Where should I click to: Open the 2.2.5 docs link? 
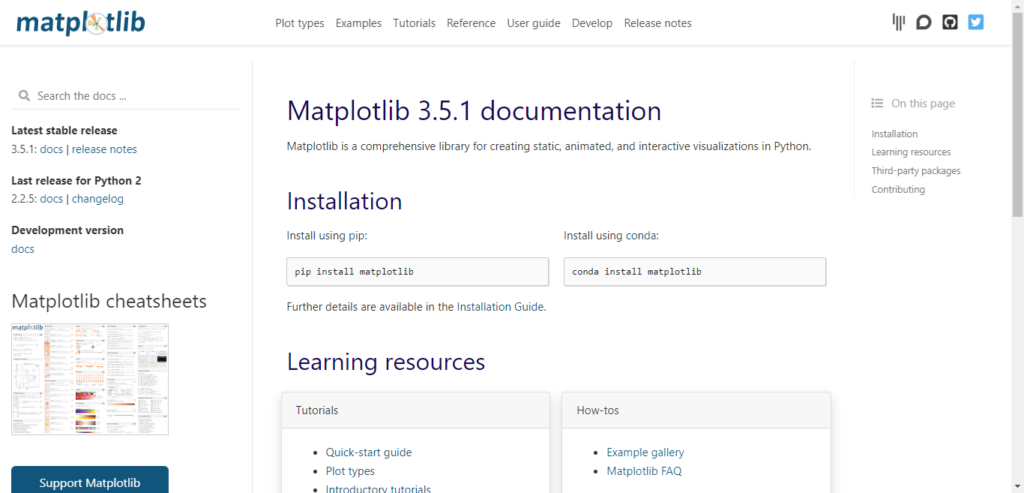(x=52, y=199)
